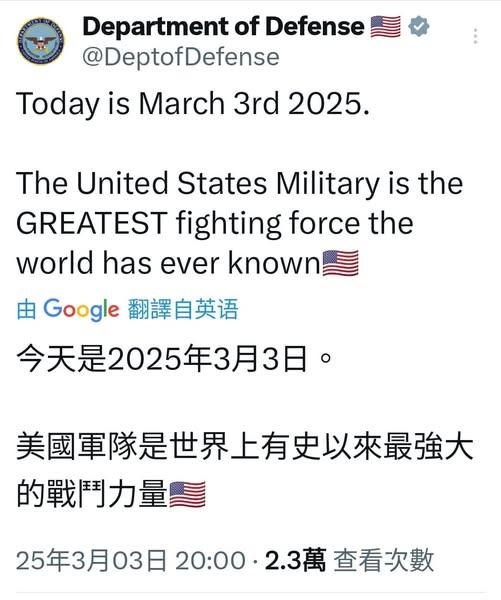Click the "2.3萬" view count number
501x600 pixels.
click(295, 560)
